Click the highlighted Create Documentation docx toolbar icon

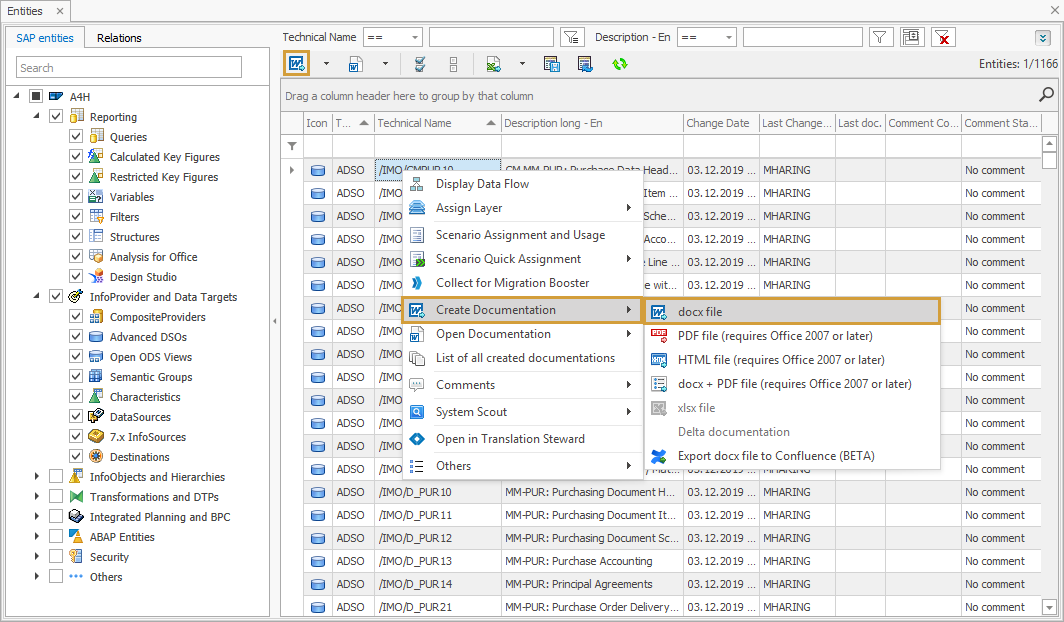(x=296, y=63)
